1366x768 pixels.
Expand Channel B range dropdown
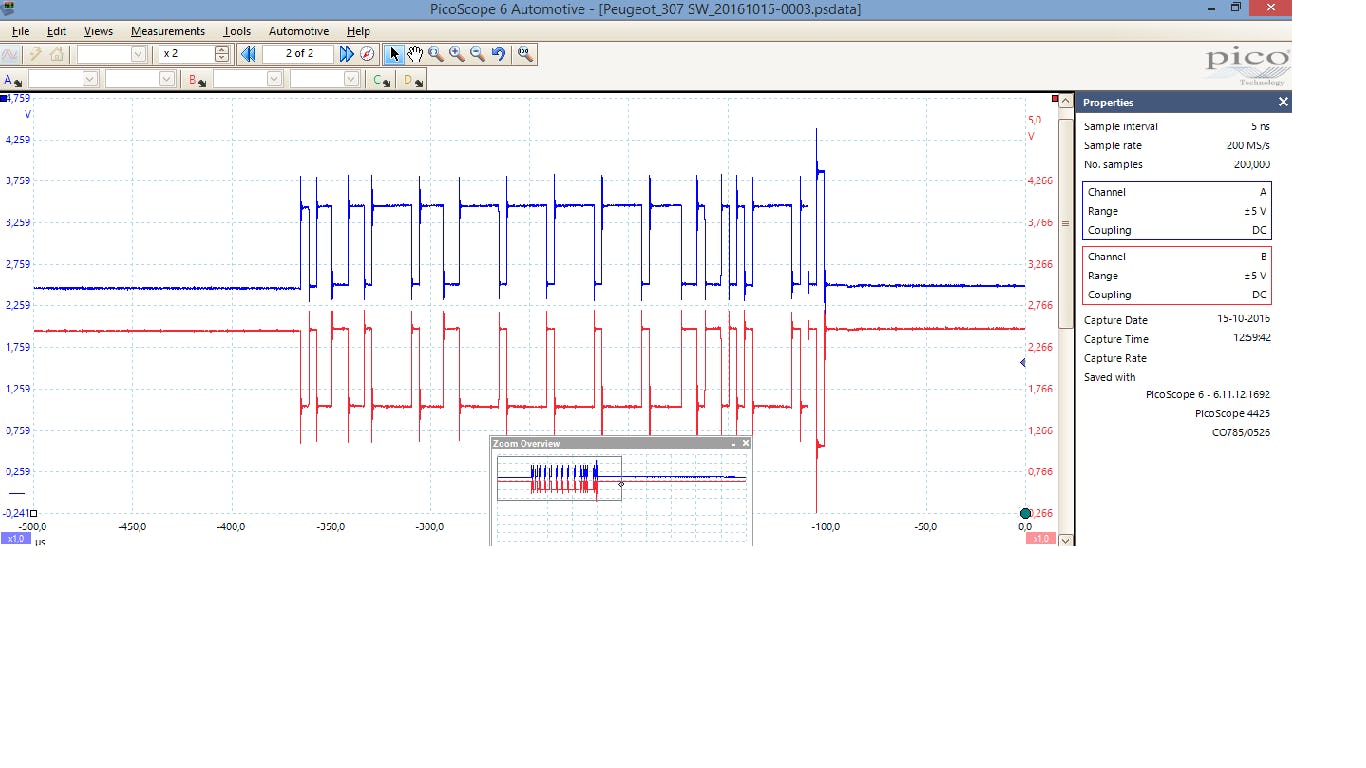pyautogui.click(x=273, y=79)
